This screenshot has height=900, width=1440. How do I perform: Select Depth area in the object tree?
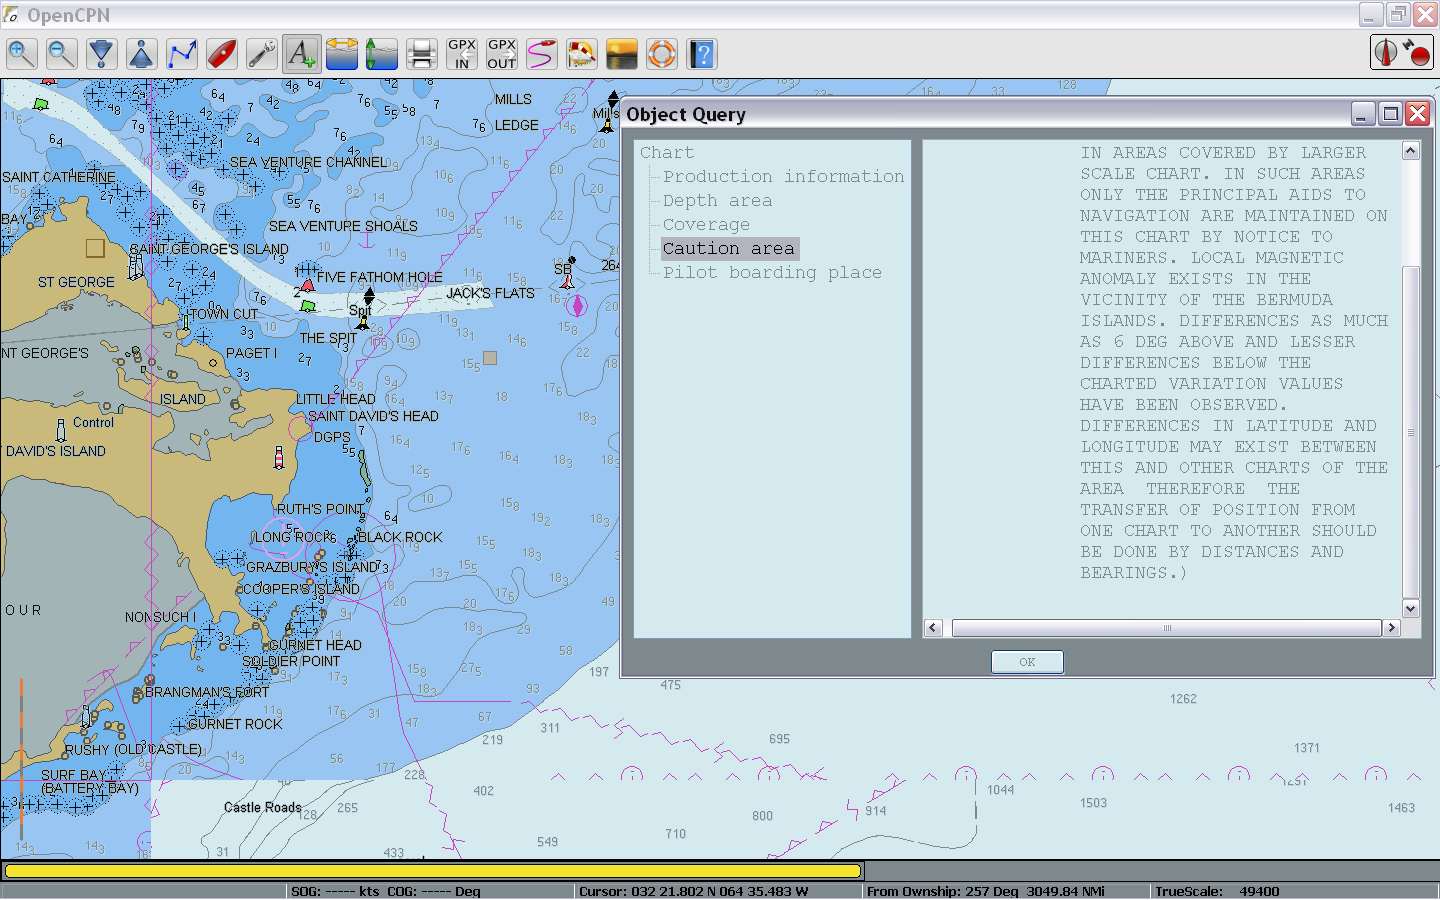coord(717,201)
